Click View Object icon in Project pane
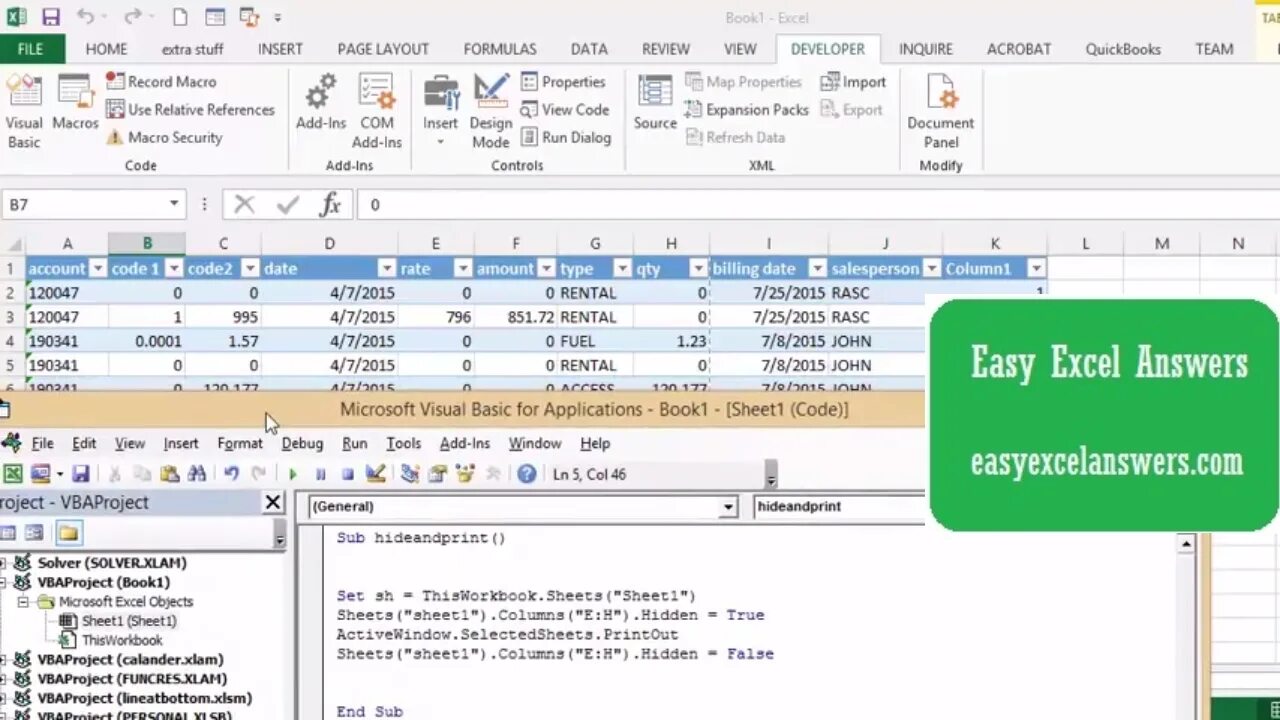The image size is (1280, 720). click(34, 533)
